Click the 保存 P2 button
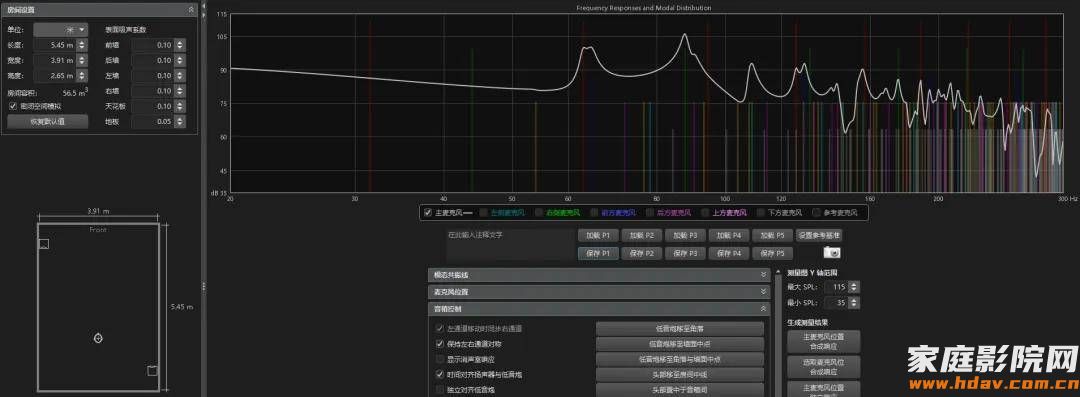 pos(641,253)
